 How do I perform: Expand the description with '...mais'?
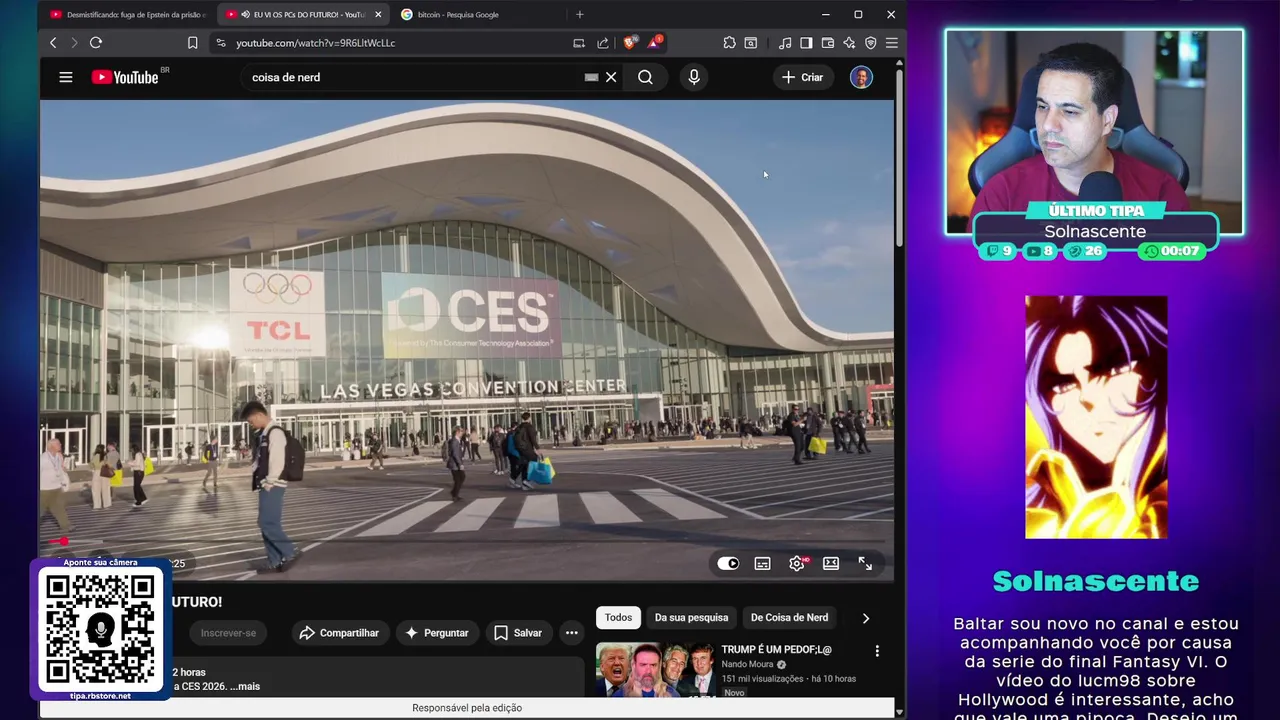243,686
